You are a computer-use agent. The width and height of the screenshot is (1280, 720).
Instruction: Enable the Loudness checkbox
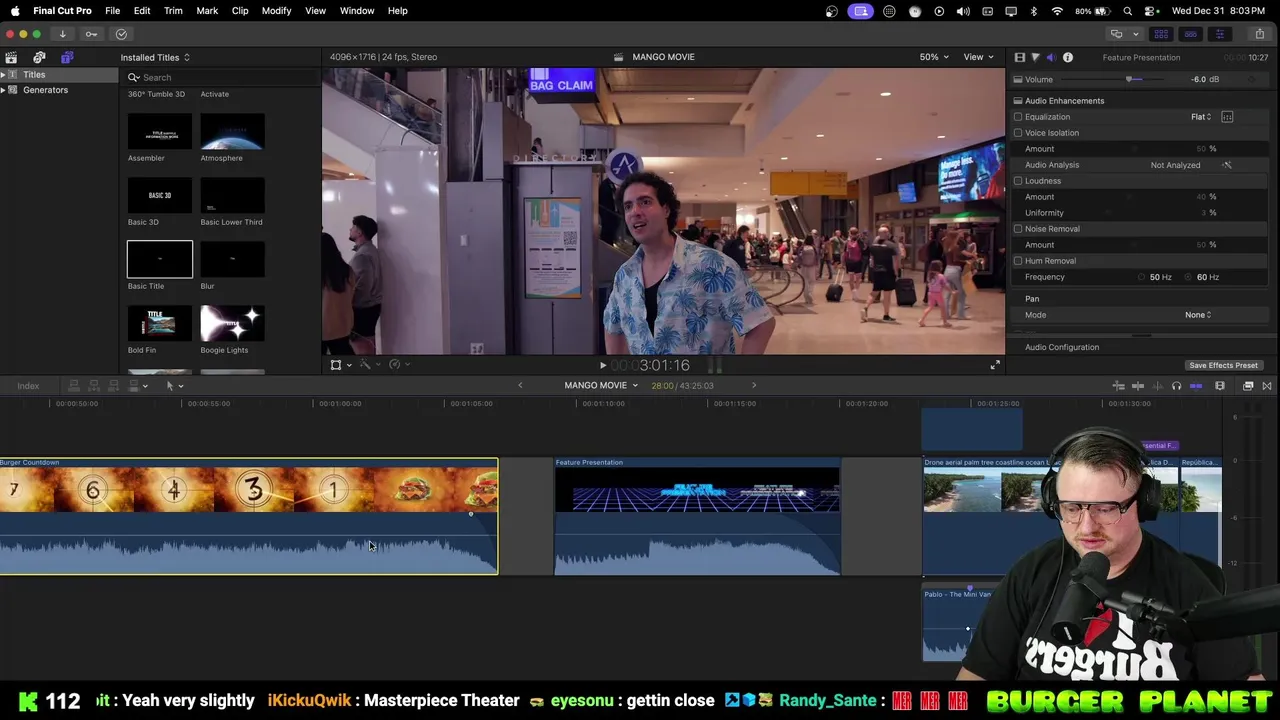[1018, 181]
